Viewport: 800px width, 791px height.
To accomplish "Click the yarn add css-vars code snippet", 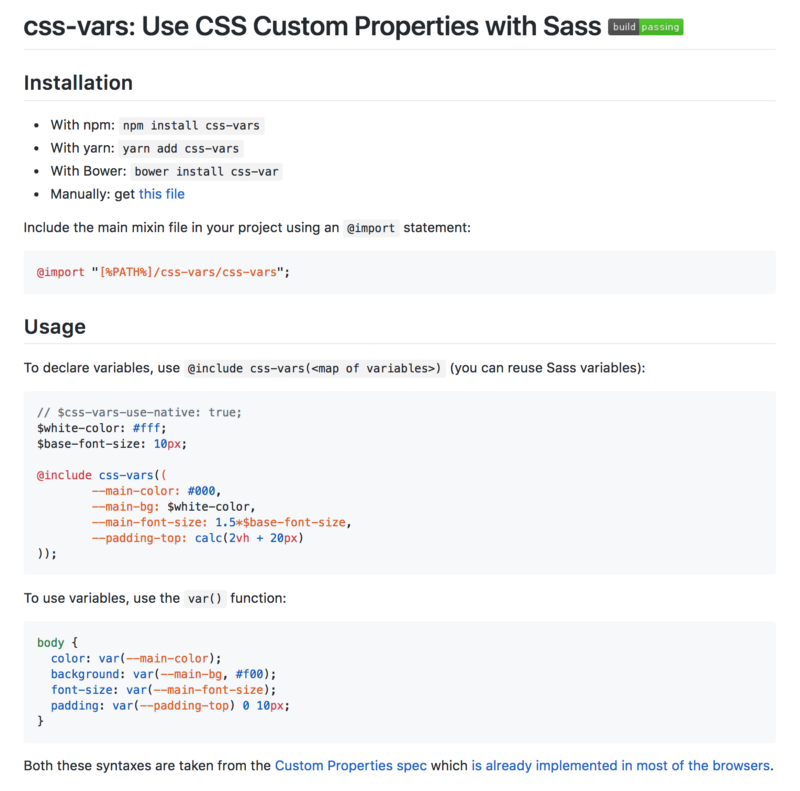I will pyautogui.click(x=181, y=149).
